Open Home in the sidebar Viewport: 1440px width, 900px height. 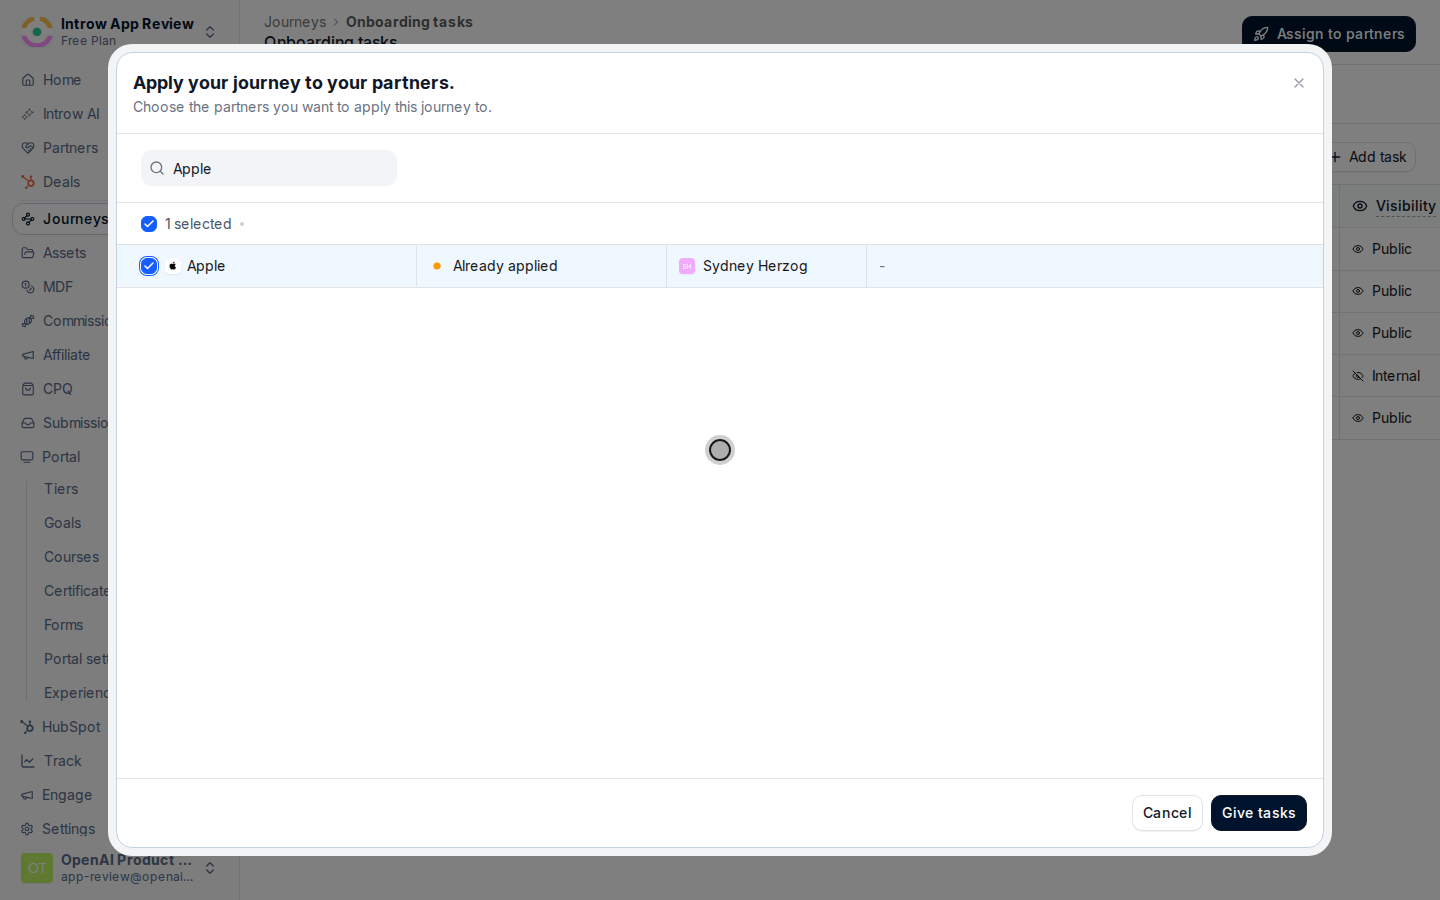click(62, 80)
